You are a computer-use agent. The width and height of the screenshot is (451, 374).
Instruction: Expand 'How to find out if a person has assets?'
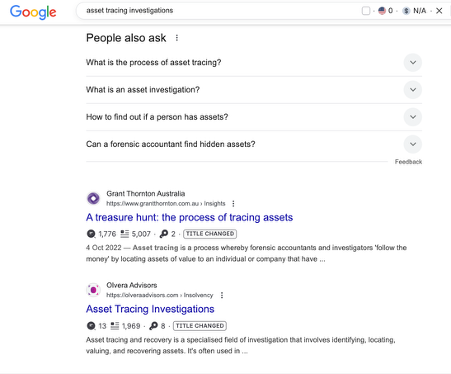(254, 117)
